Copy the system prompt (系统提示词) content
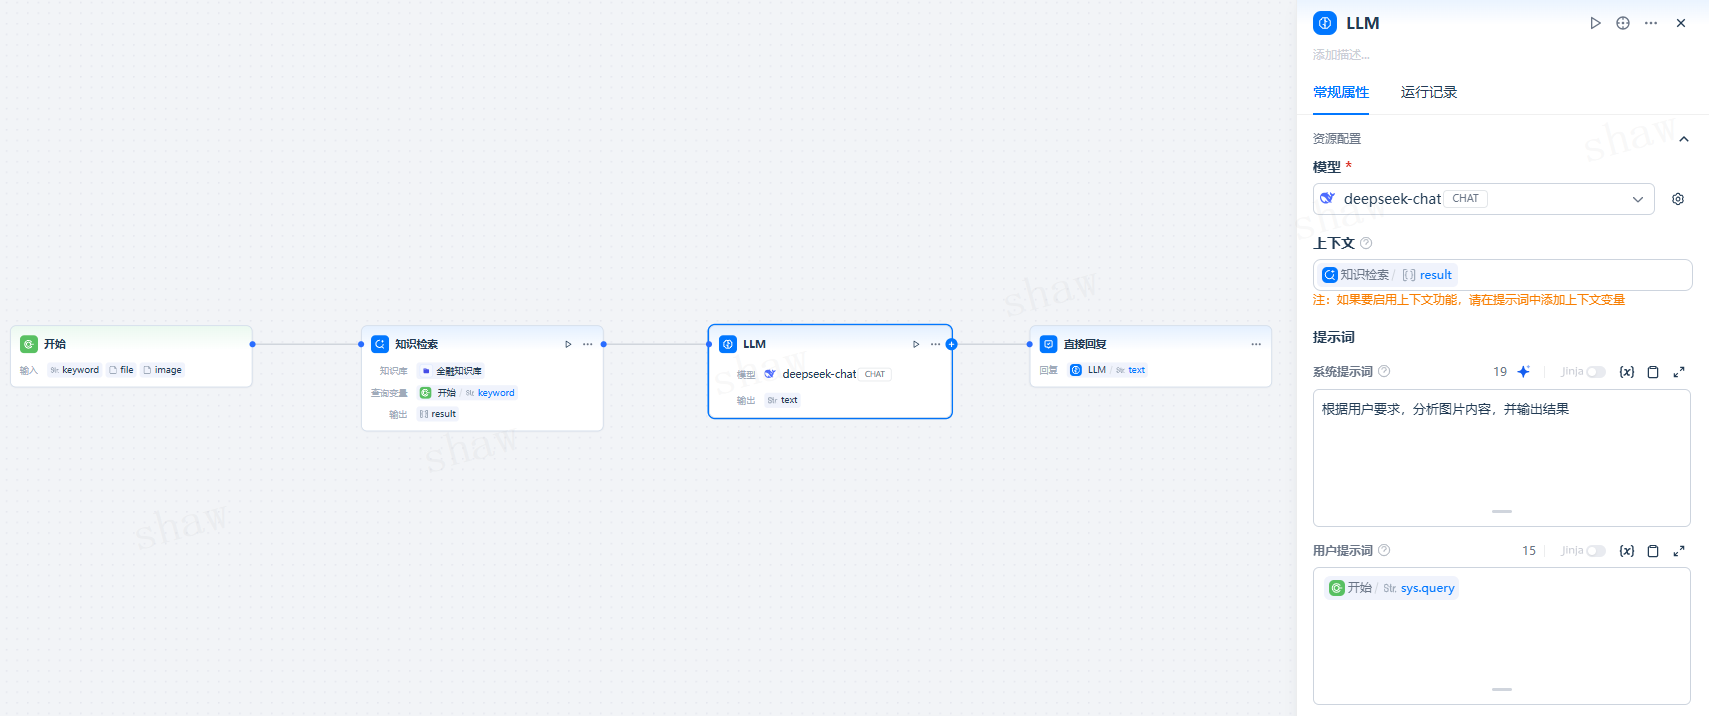This screenshot has width=1713, height=716. pos(1653,372)
